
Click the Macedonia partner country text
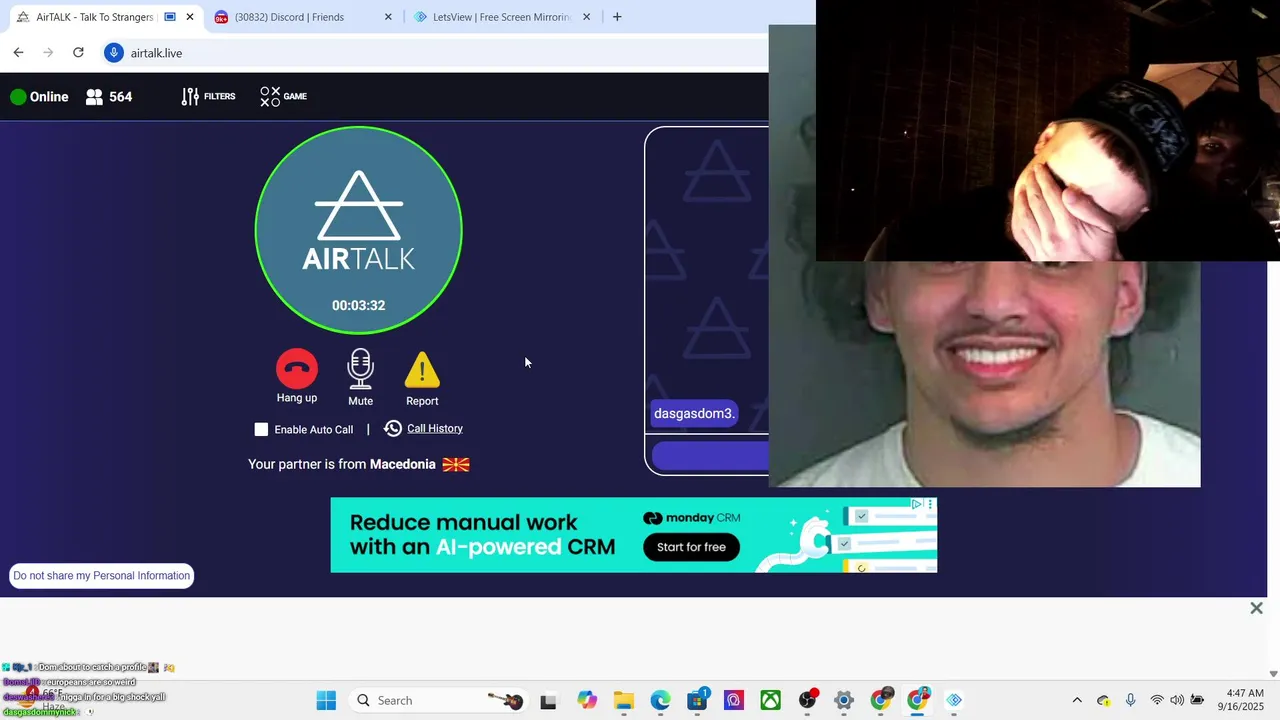coord(403,464)
